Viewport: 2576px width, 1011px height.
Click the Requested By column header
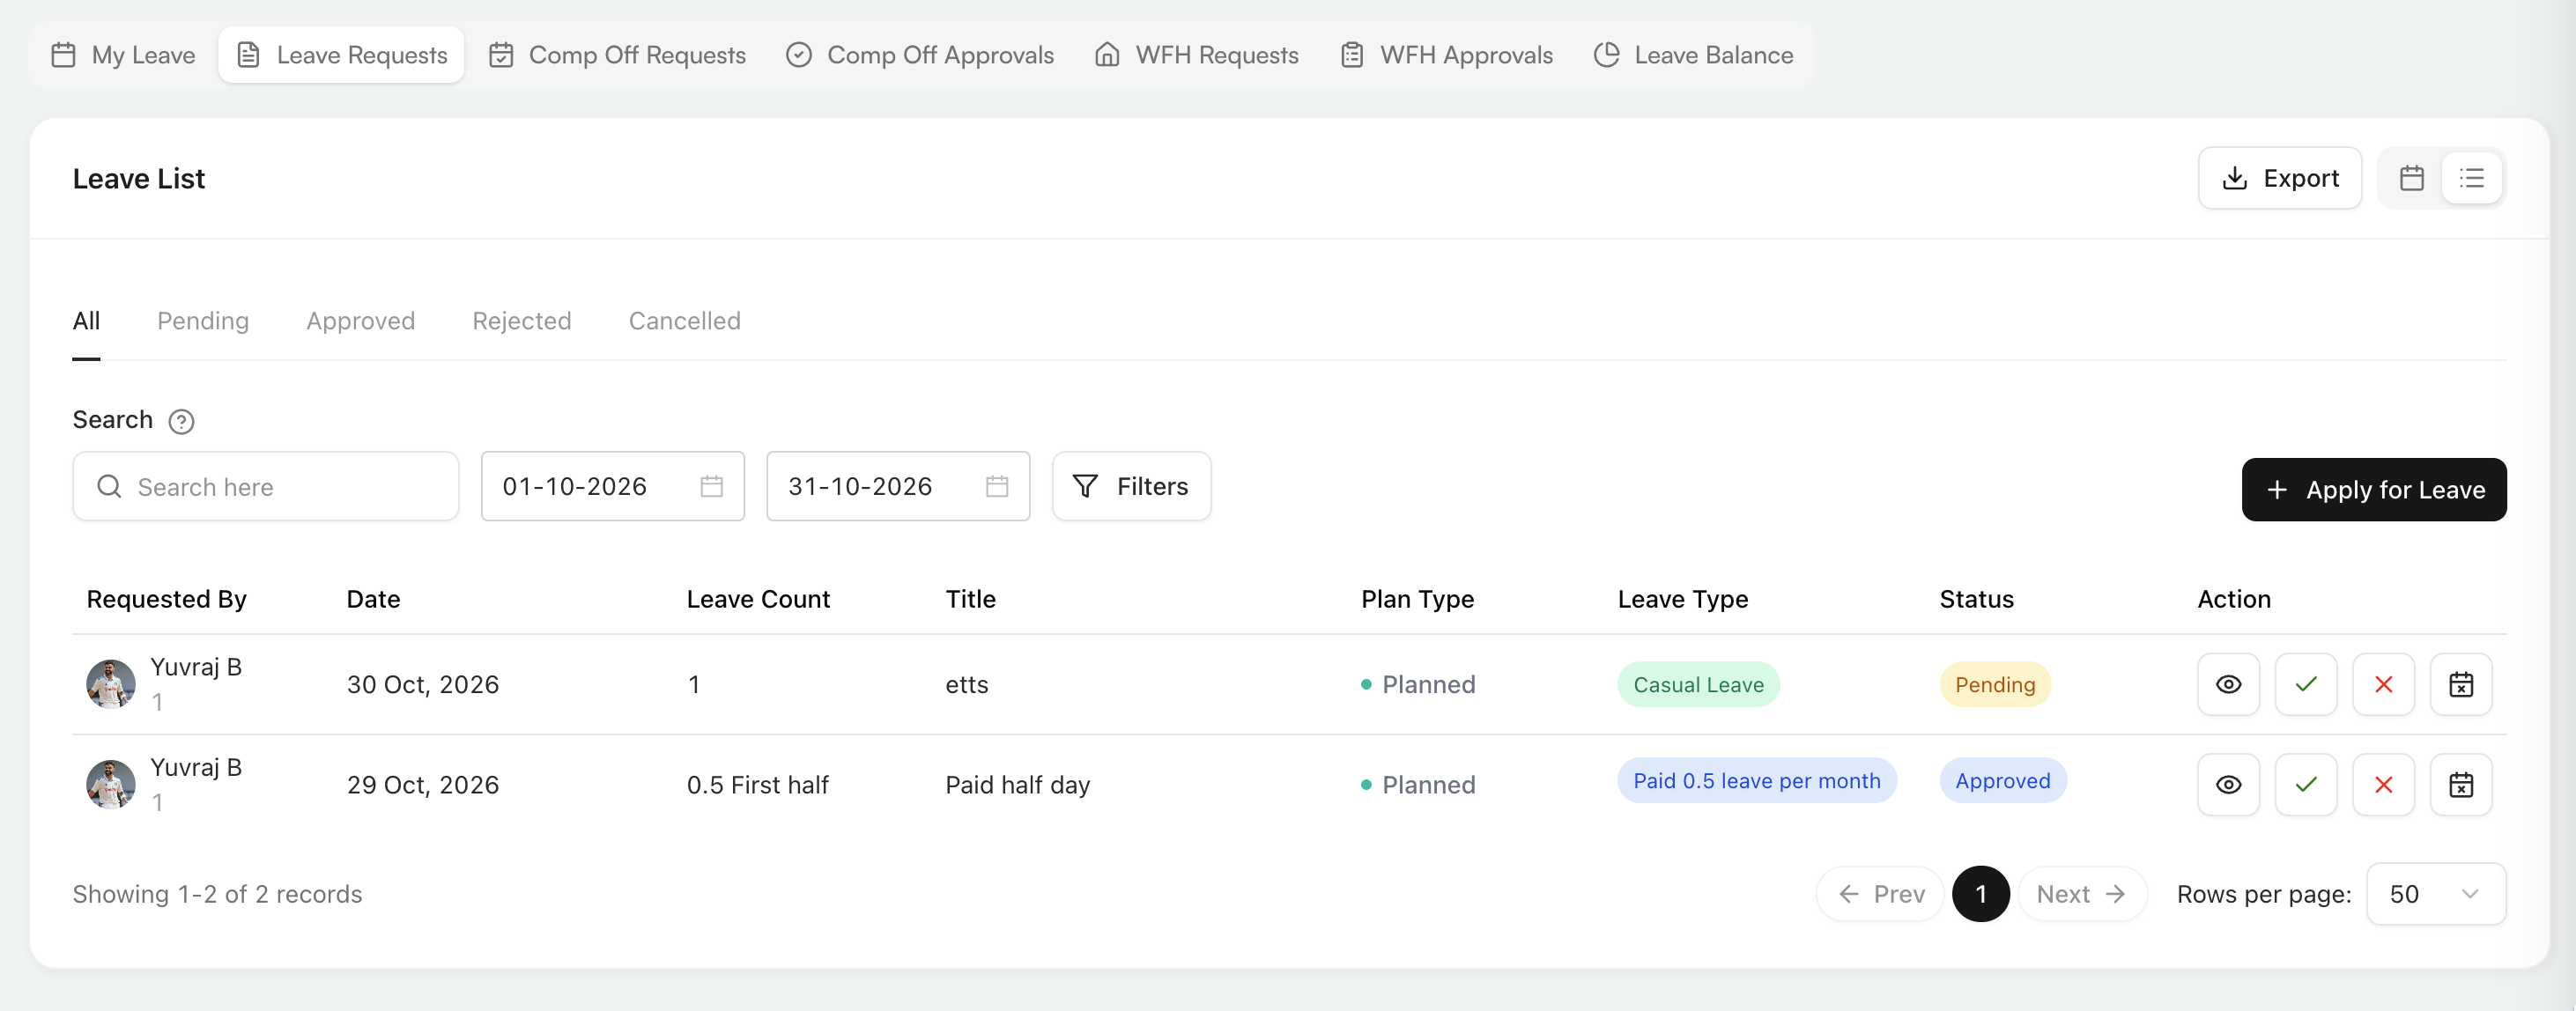tap(166, 599)
